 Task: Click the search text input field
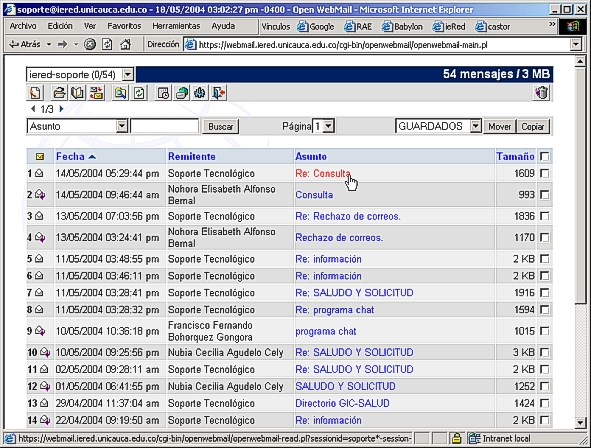pos(164,126)
